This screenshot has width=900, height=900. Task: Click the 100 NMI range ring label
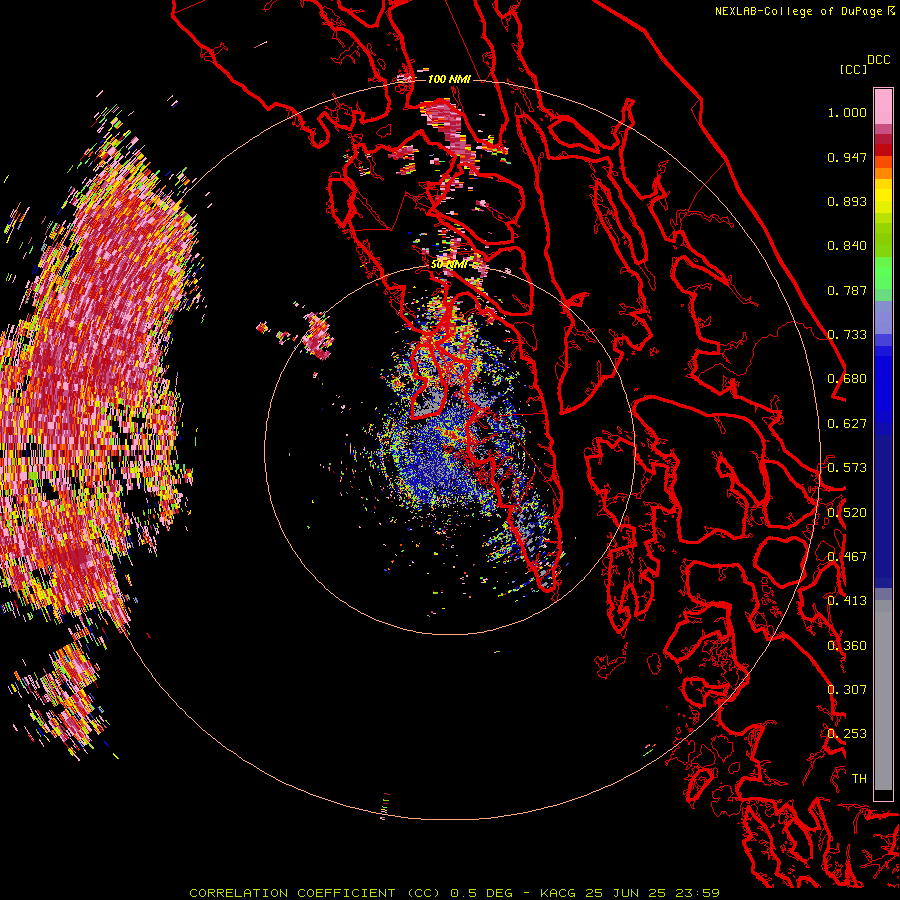(449, 79)
